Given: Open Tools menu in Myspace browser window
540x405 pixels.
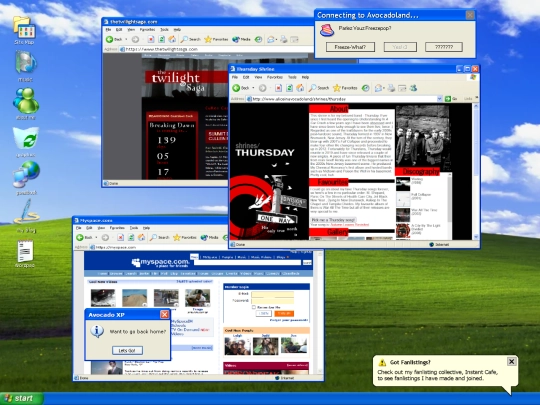Looking at the screenshot, I should click(134, 228).
